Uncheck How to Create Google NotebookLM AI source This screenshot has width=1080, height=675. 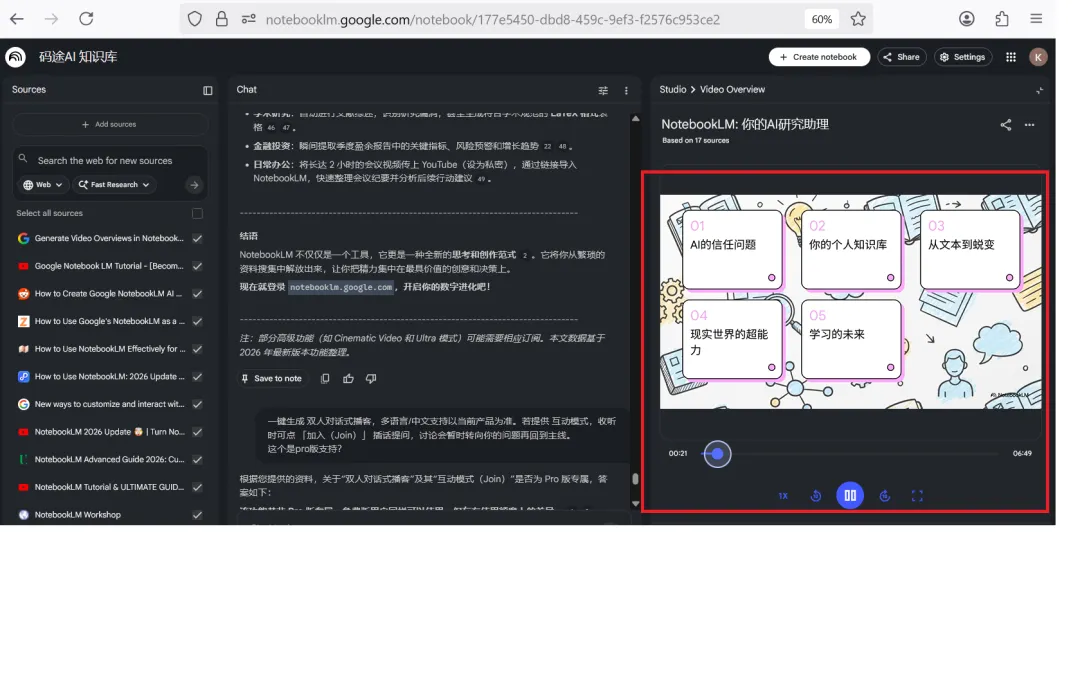197,293
